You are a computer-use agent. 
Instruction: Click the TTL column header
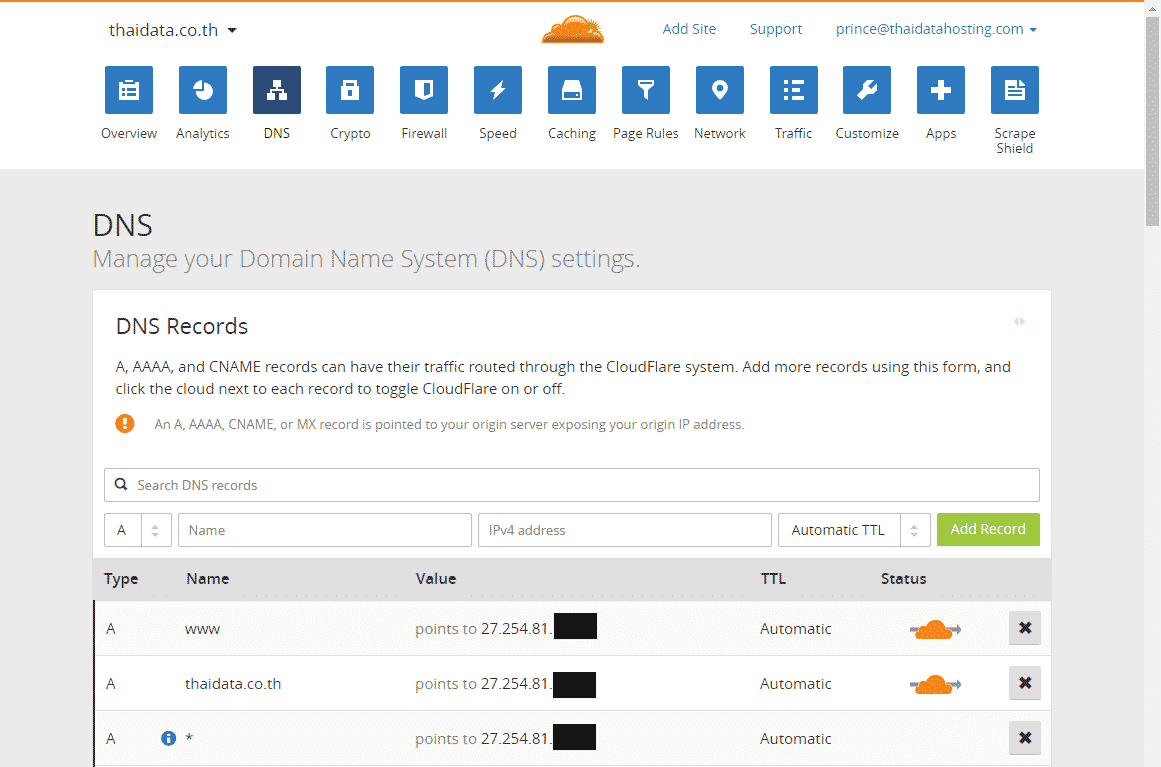(773, 579)
